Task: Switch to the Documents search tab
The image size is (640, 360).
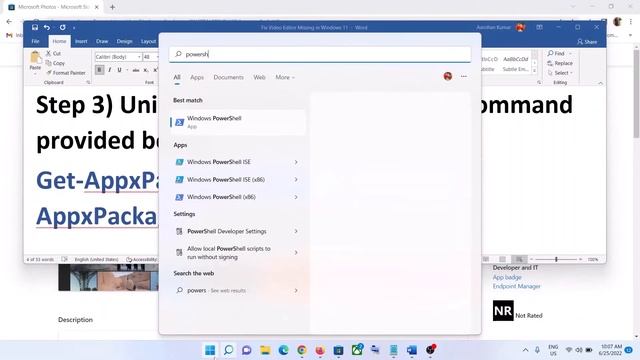Action: click(228, 77)
